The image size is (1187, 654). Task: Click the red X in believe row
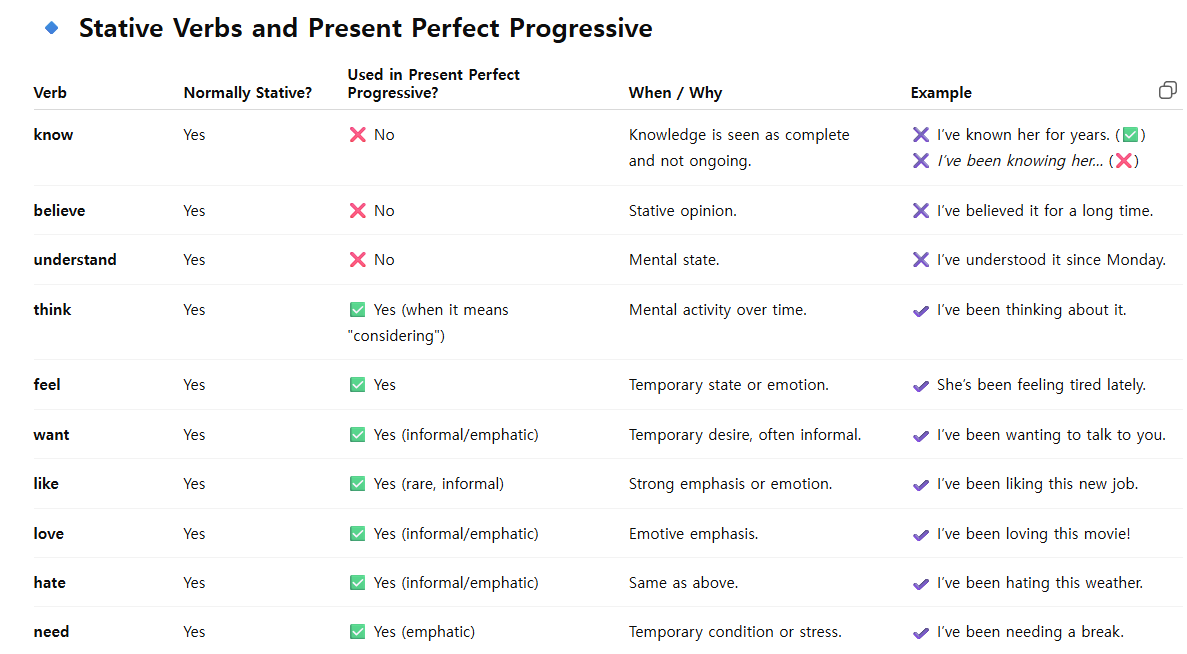coord(357,211)
